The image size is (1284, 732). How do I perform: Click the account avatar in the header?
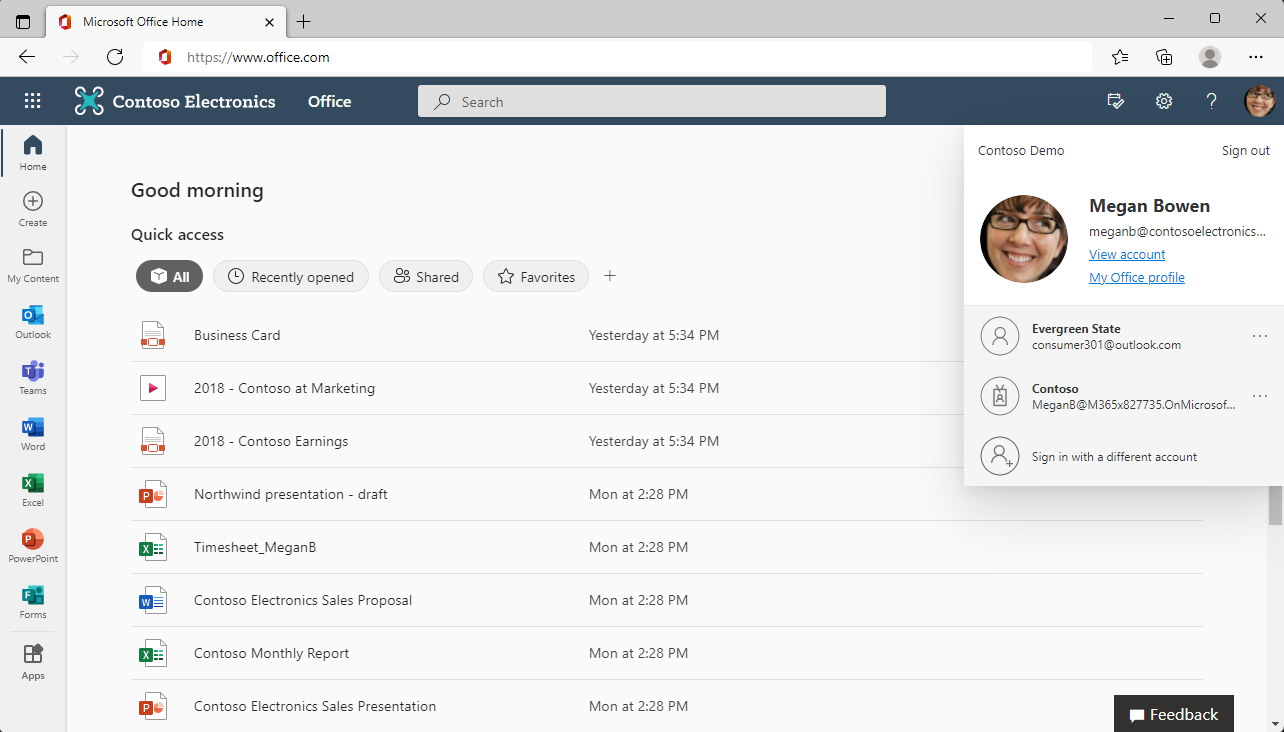point(1259,101)
